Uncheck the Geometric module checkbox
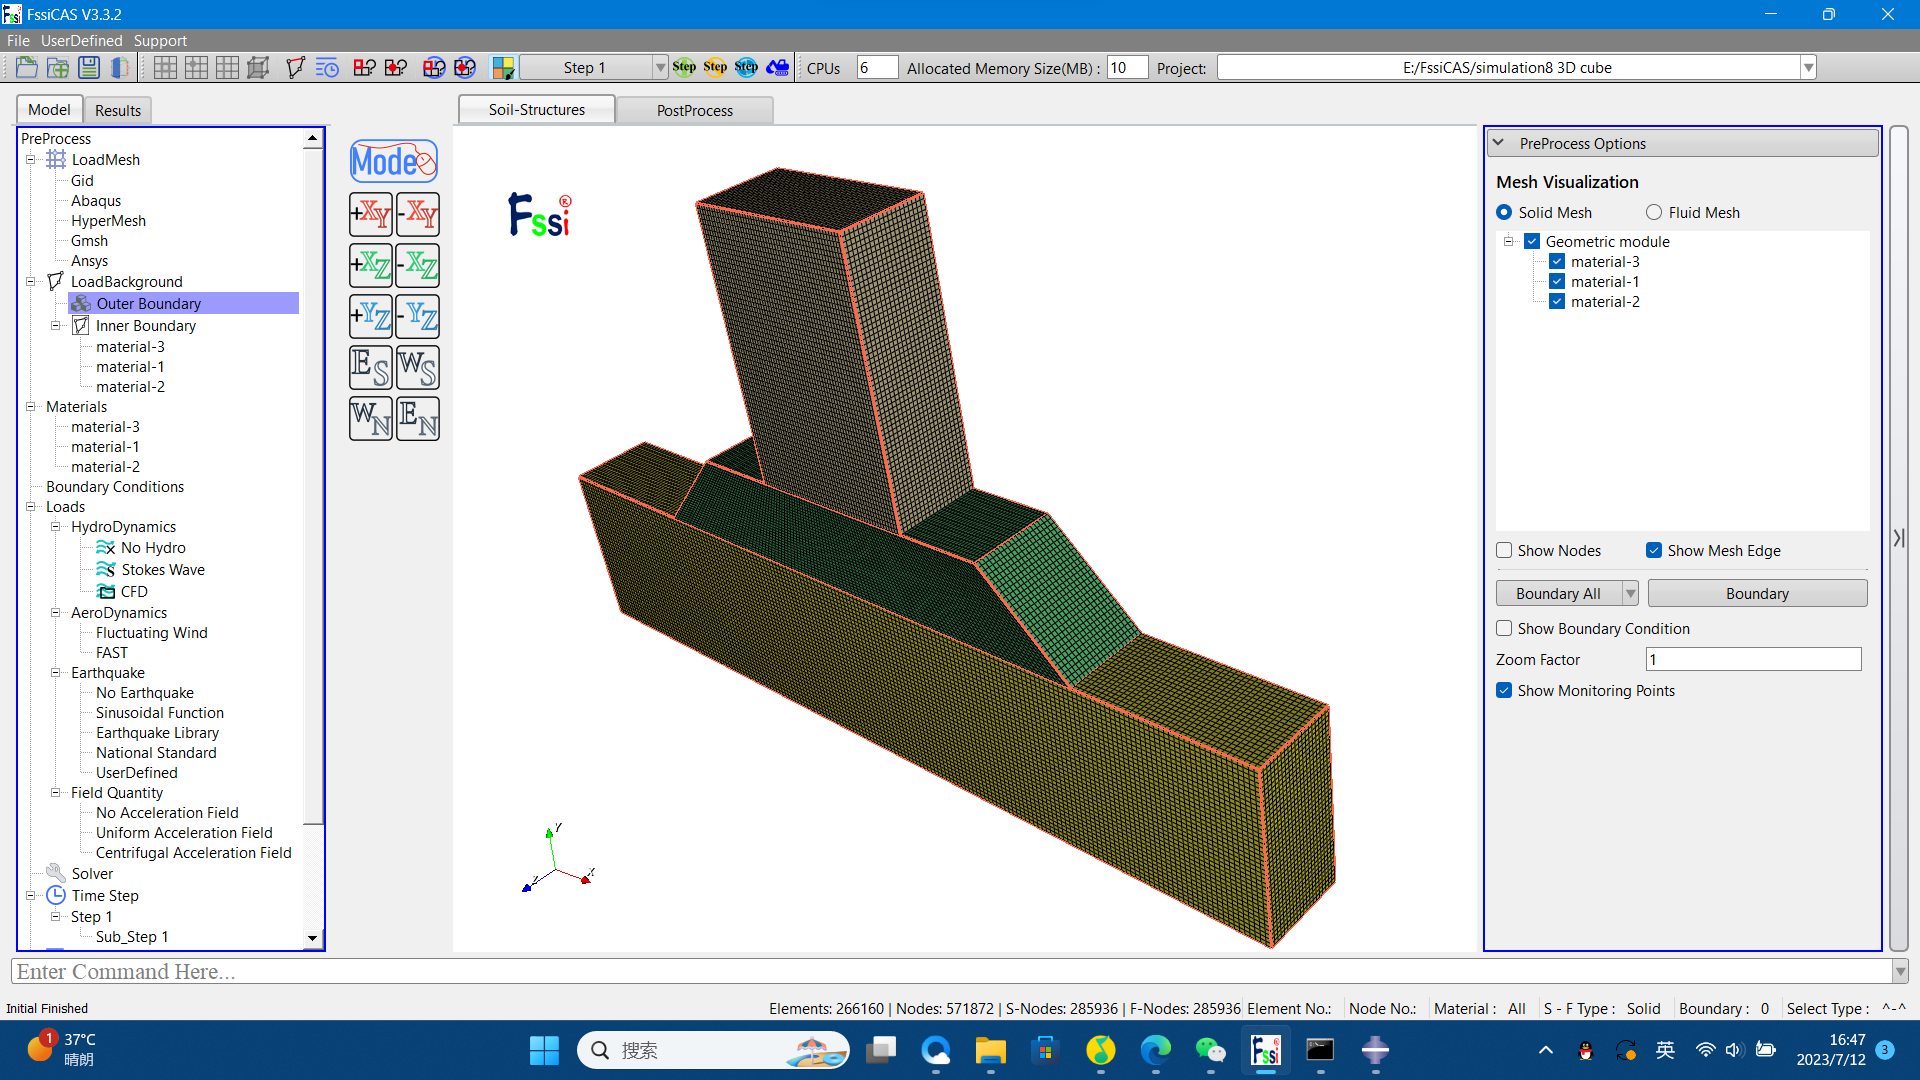The width and height of the screenshot is (1920, 1080). pos(1532,241)
